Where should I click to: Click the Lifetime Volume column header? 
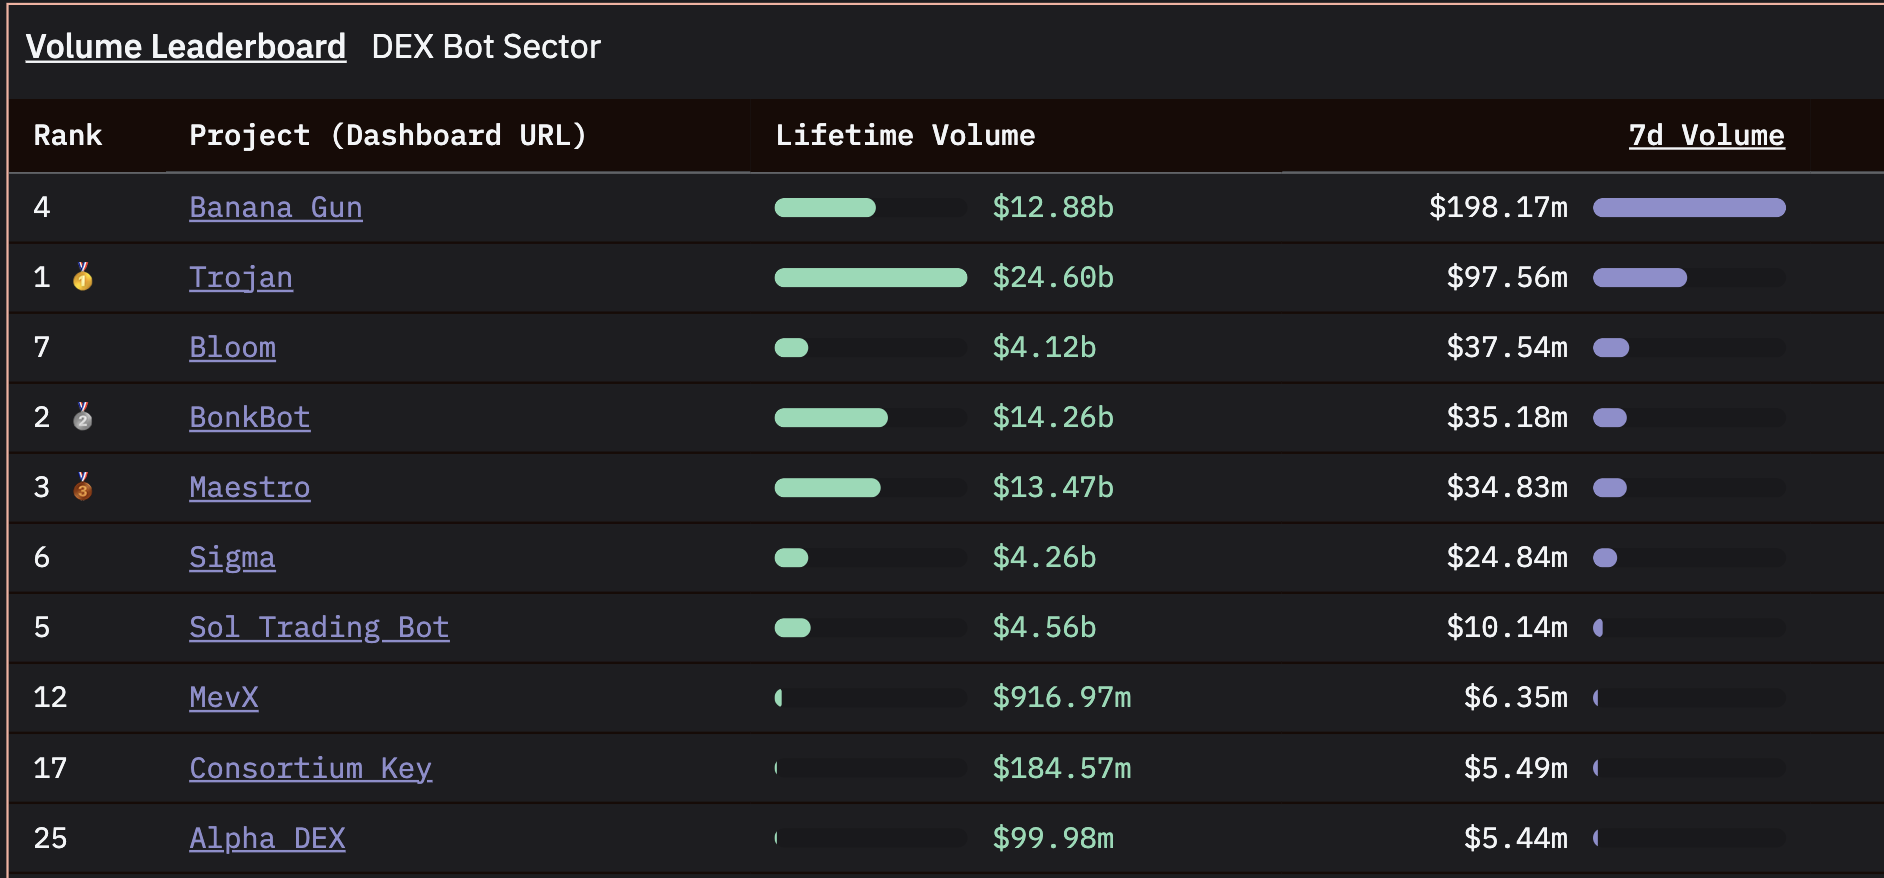906,135
